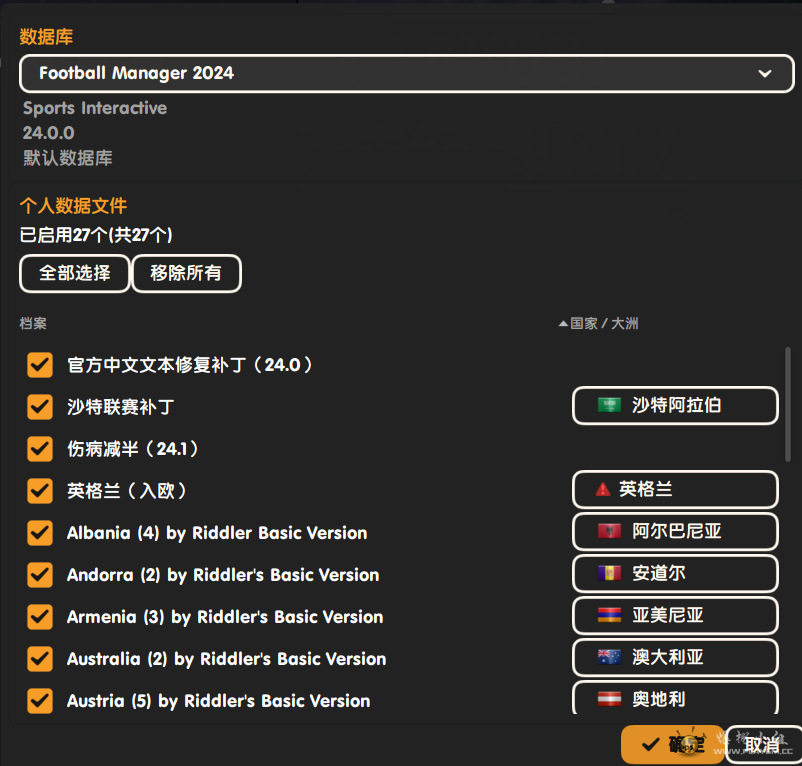Open the 沙特阿拉伯 country selector

point(675,405)
